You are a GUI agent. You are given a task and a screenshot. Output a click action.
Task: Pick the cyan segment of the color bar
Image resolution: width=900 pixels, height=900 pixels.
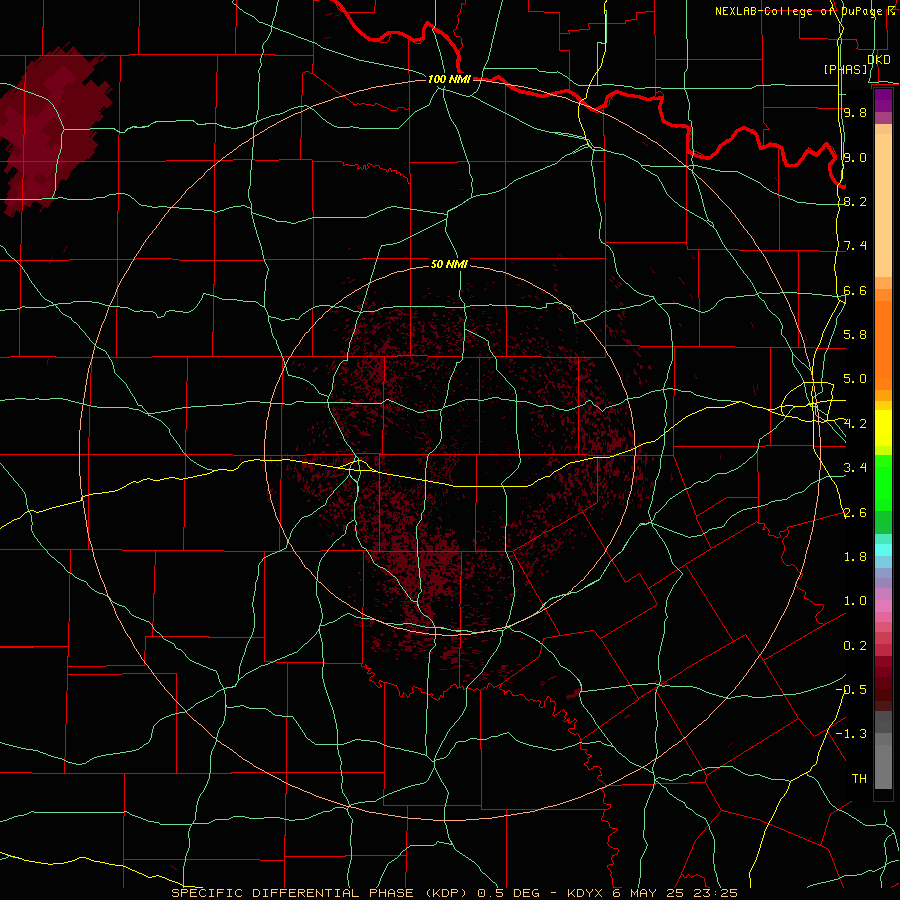(883, 550)
